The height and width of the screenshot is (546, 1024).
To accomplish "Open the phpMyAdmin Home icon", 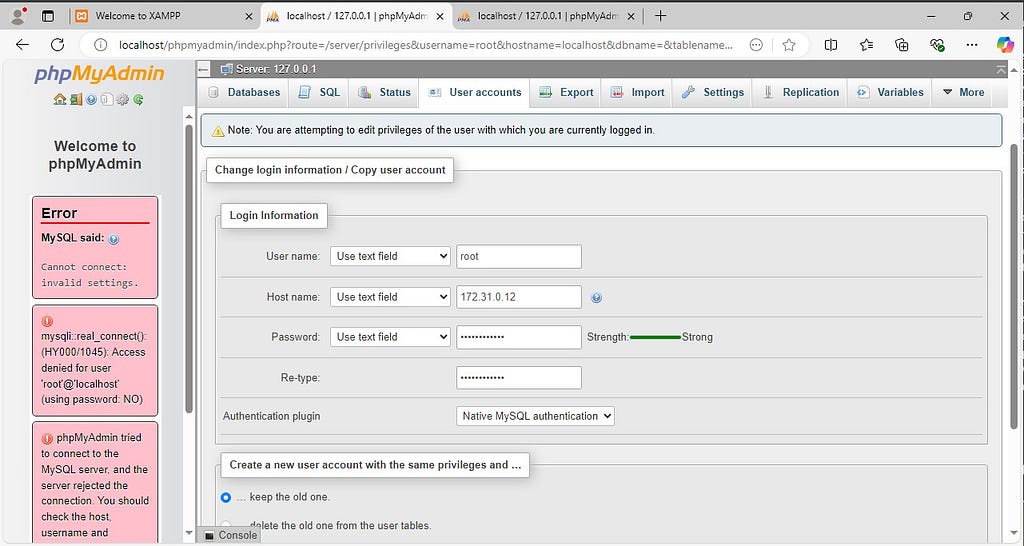I will click(x=59, y=99).
